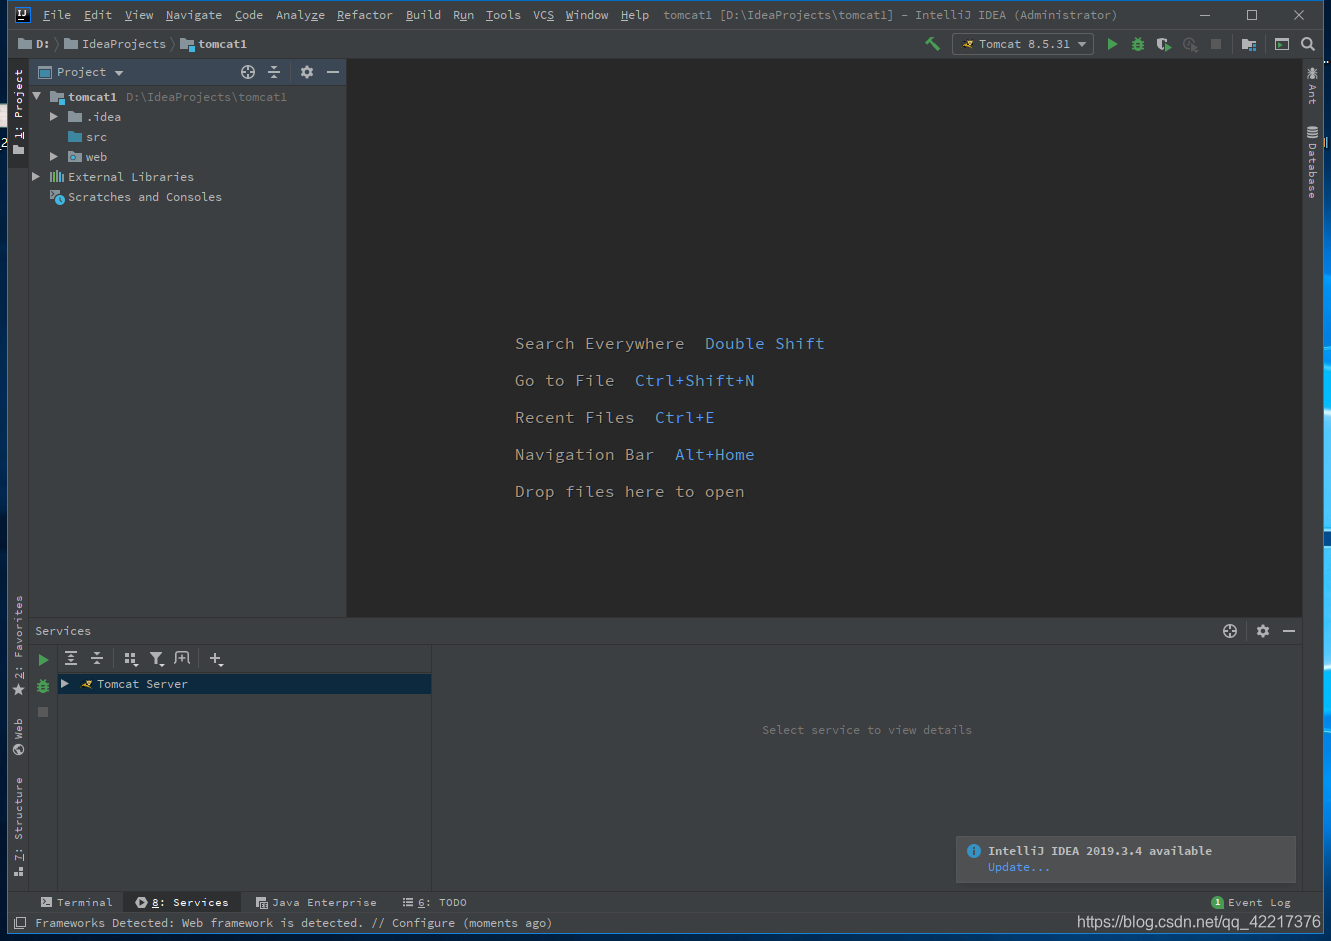
Task: Open Services panel gear settings
Action: (1263, 631)
